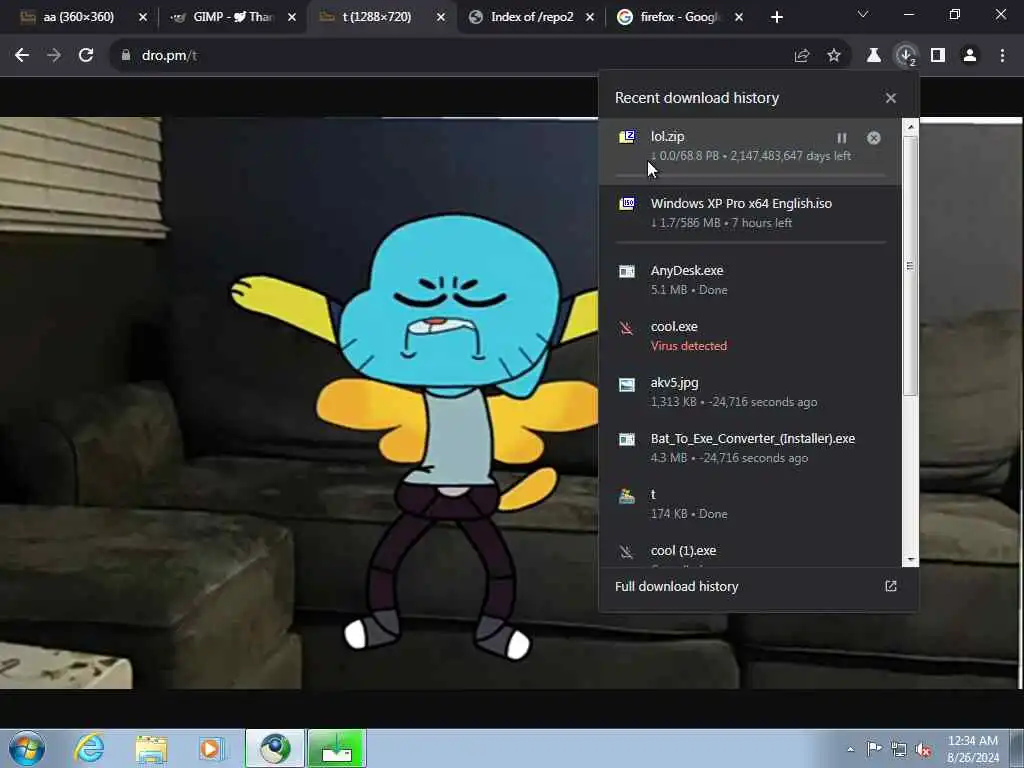Show hidden tray icons arrow
This screenshot has height=768, width=1024.
850,749
